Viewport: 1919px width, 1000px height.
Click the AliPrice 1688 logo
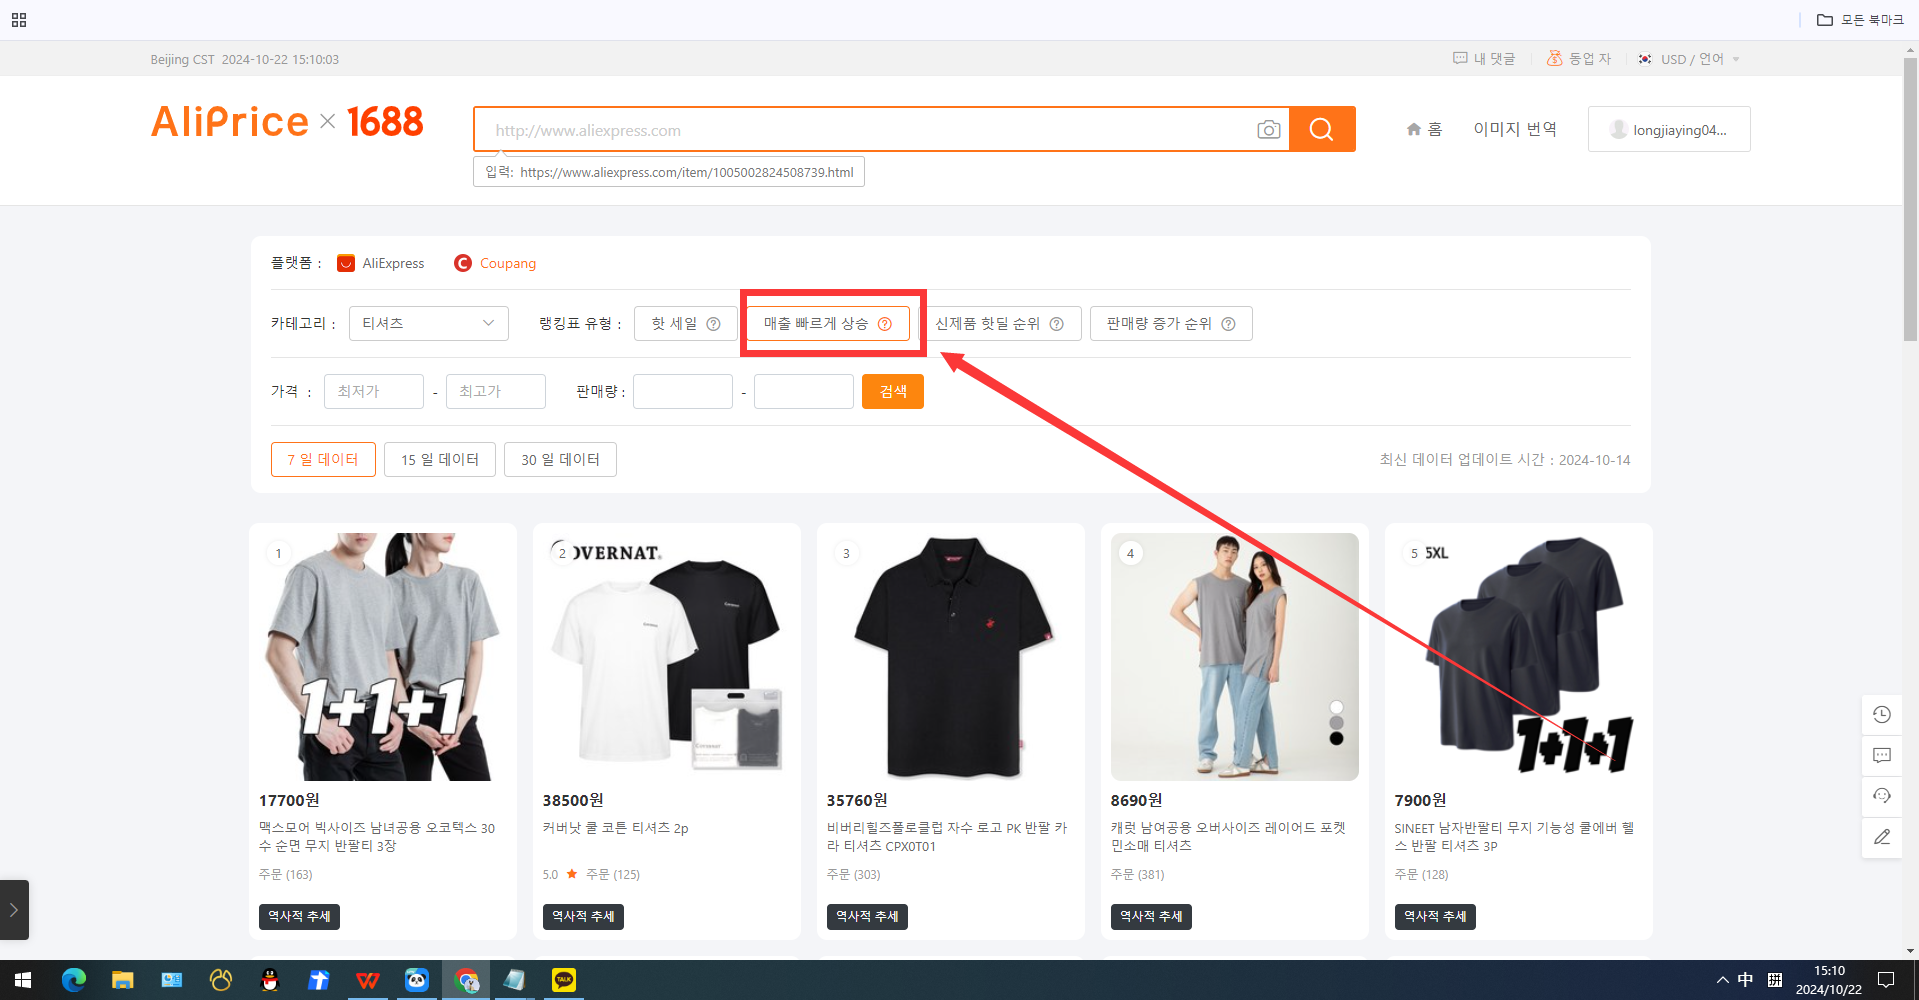tap(287, 122)
